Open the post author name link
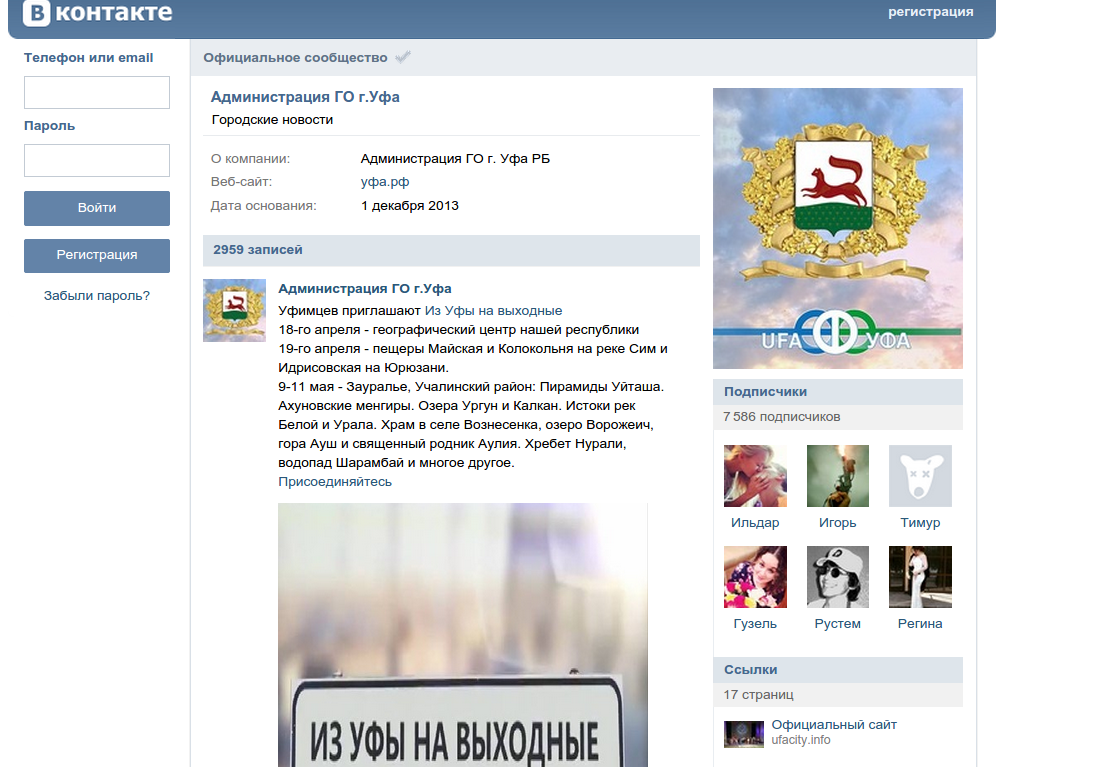The width and height of the screenshot is (1103, 767). [x=364, y=289]
